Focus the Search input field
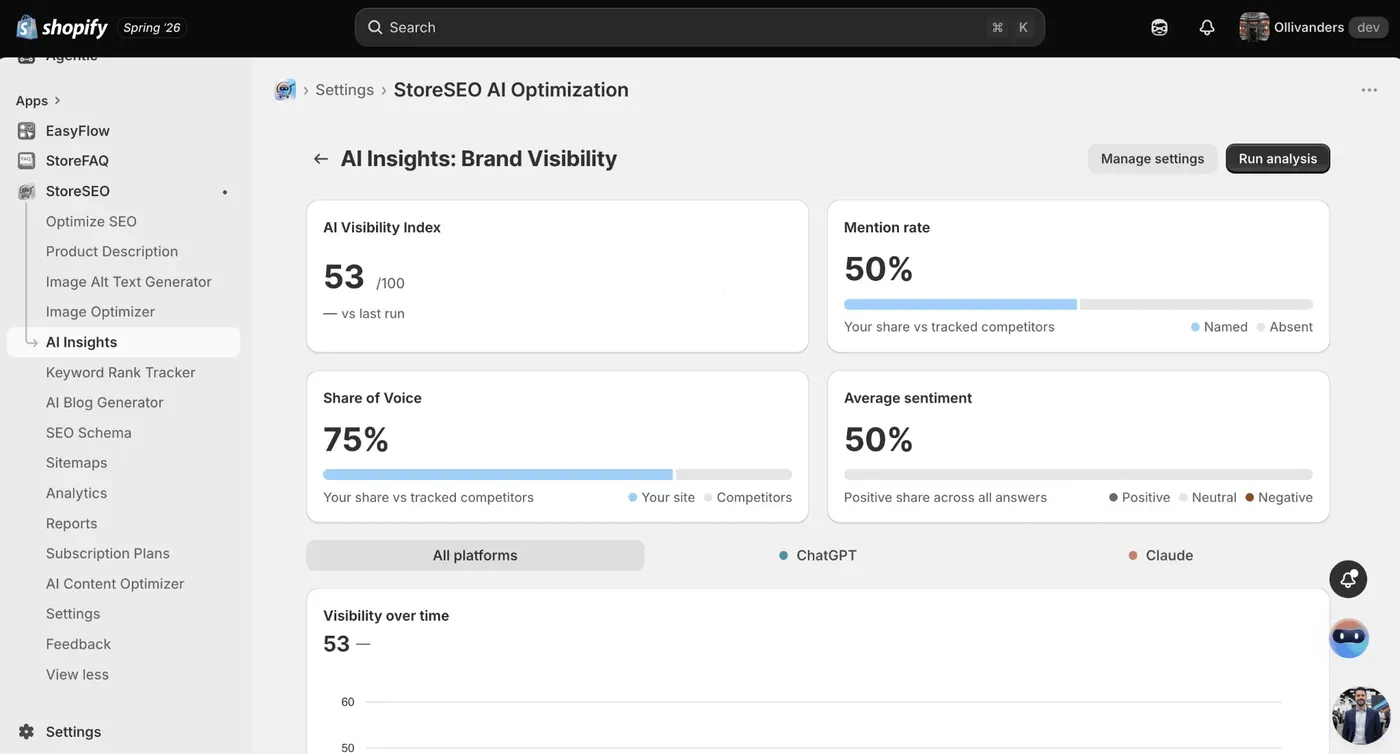1400x754 pixels. [x=700, y=28]
